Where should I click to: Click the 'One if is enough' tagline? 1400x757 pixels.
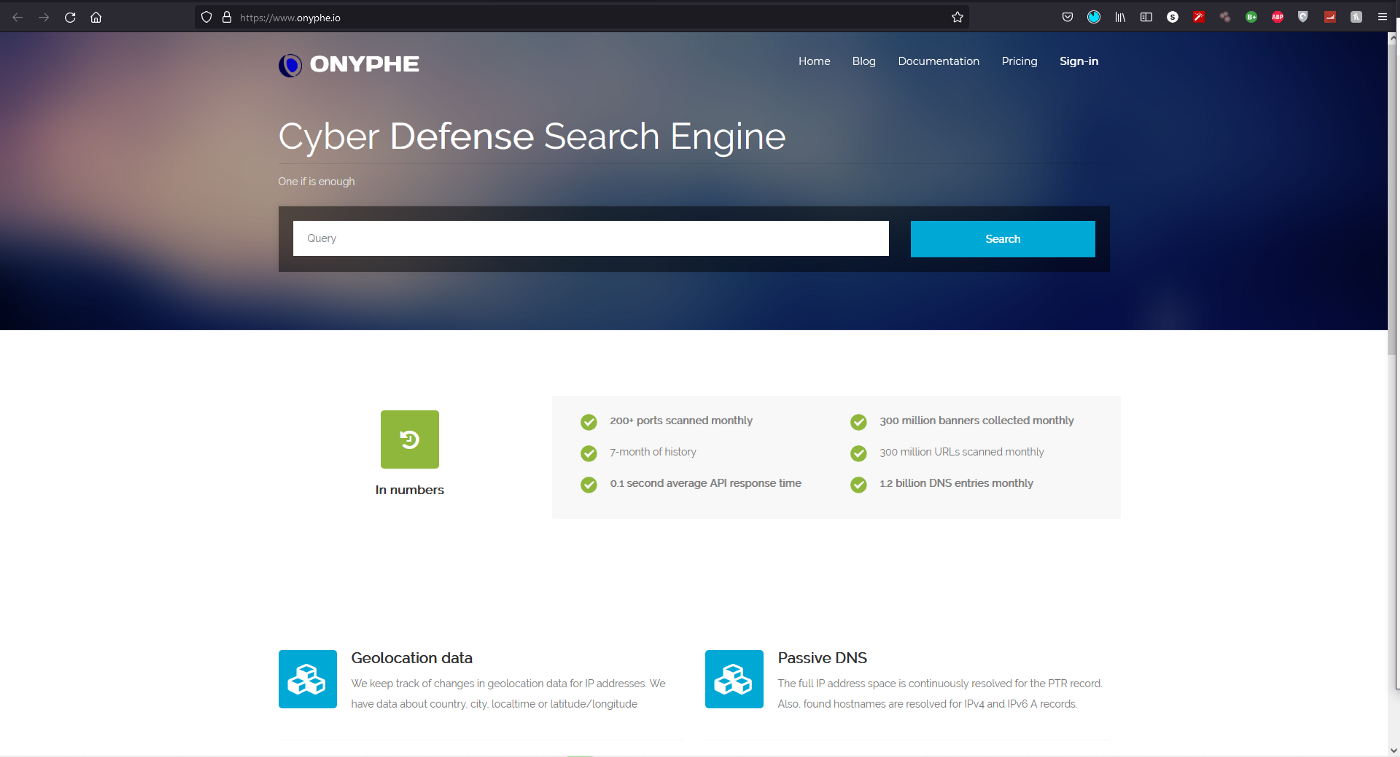tap(316, 182)
